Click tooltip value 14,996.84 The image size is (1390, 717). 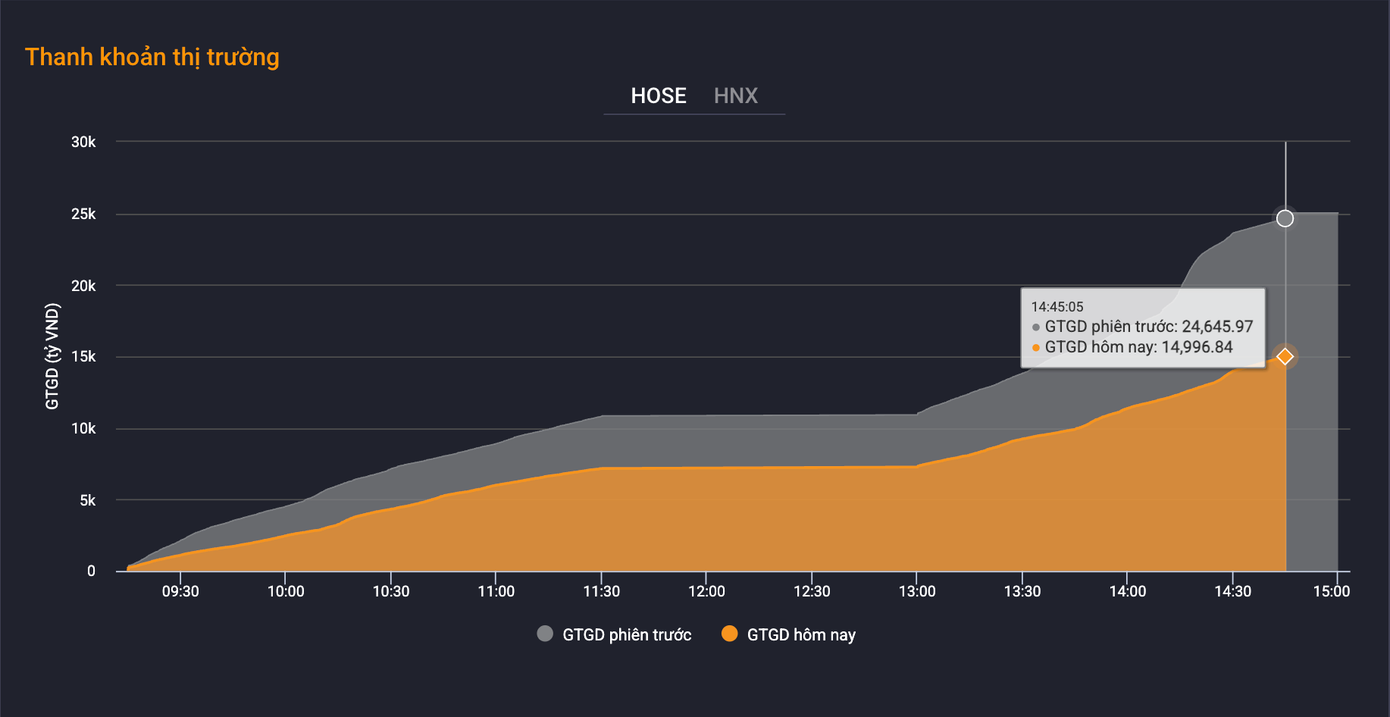click(x=1197, y=348)
